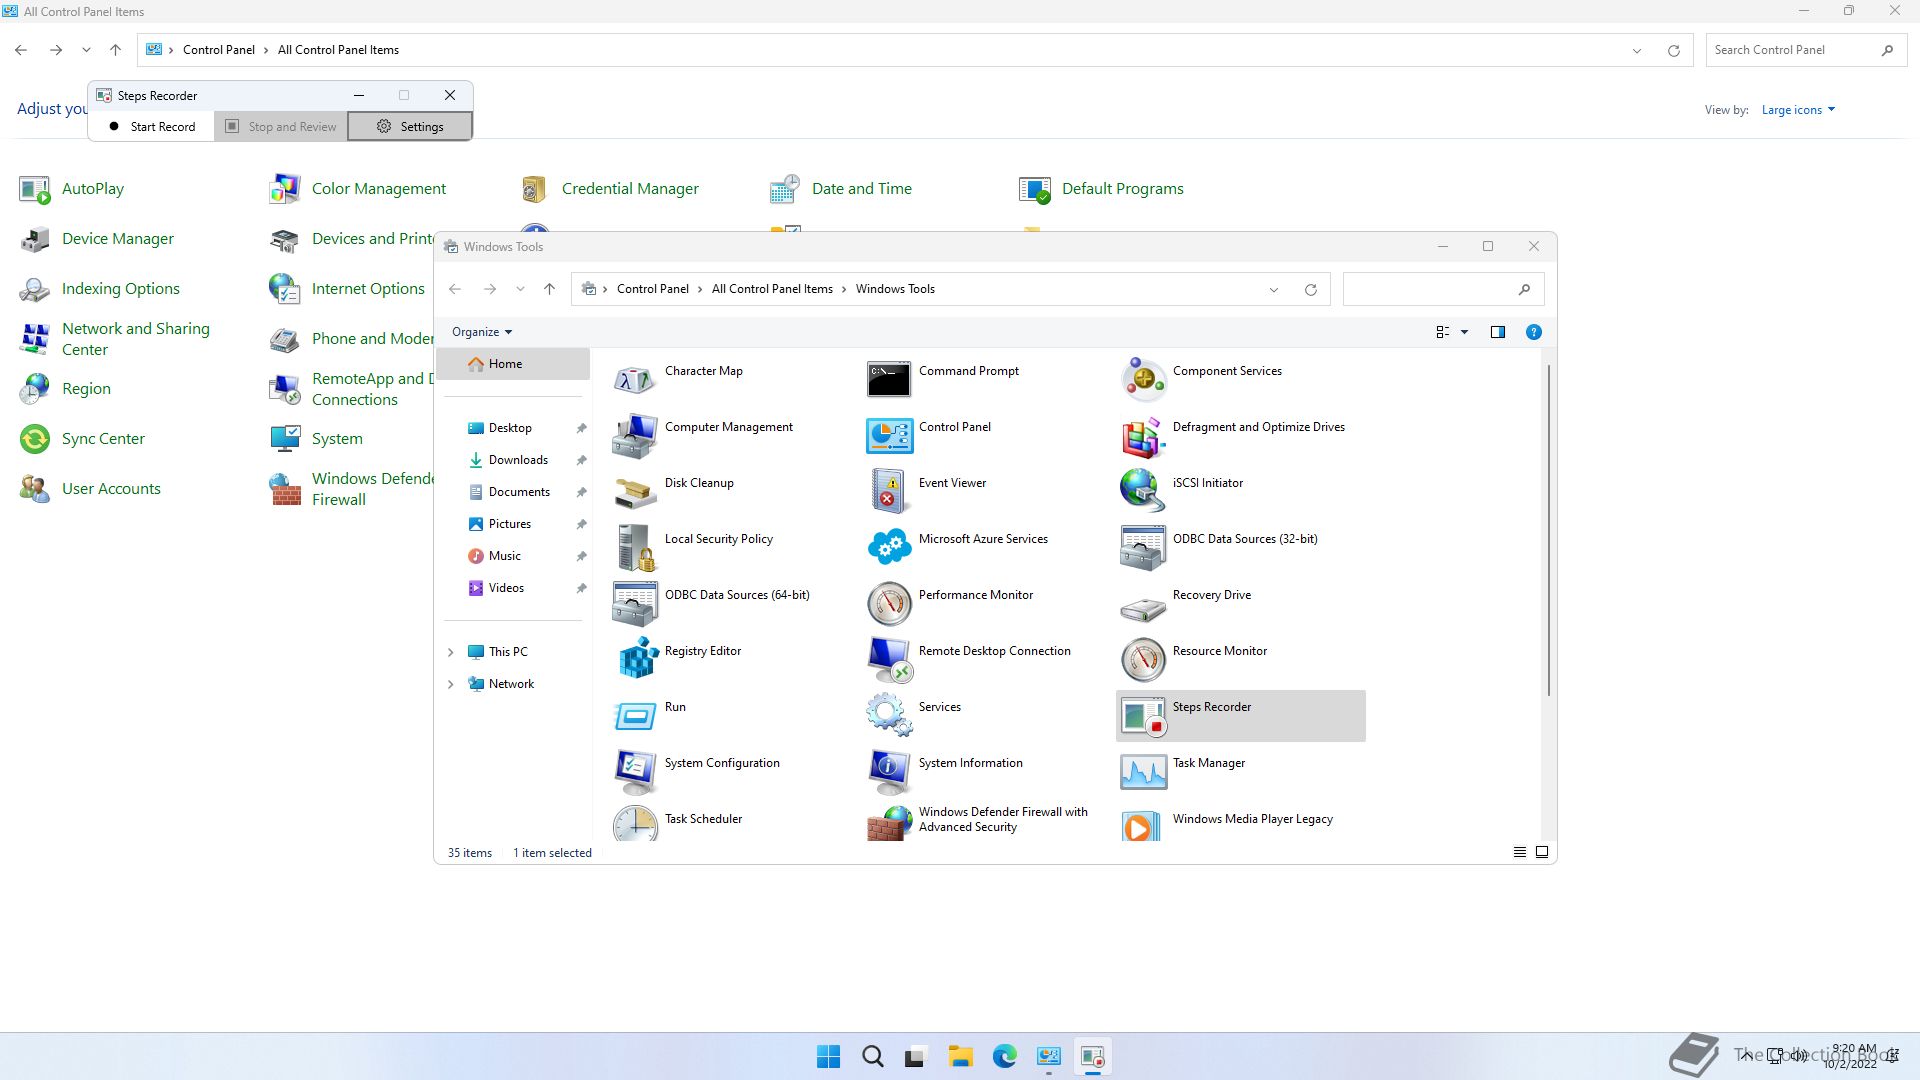Expand the This PC tree node
This screenshot has width=1920, height=1080.
point(450,652)
